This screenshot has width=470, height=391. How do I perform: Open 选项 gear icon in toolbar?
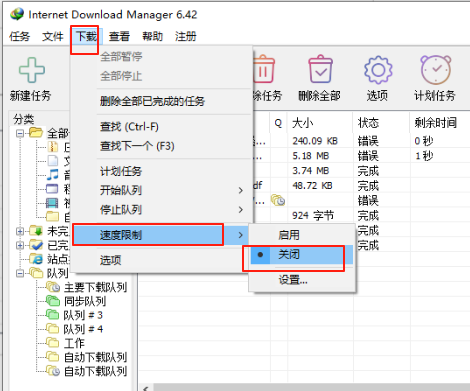click(x=378, y=70)
